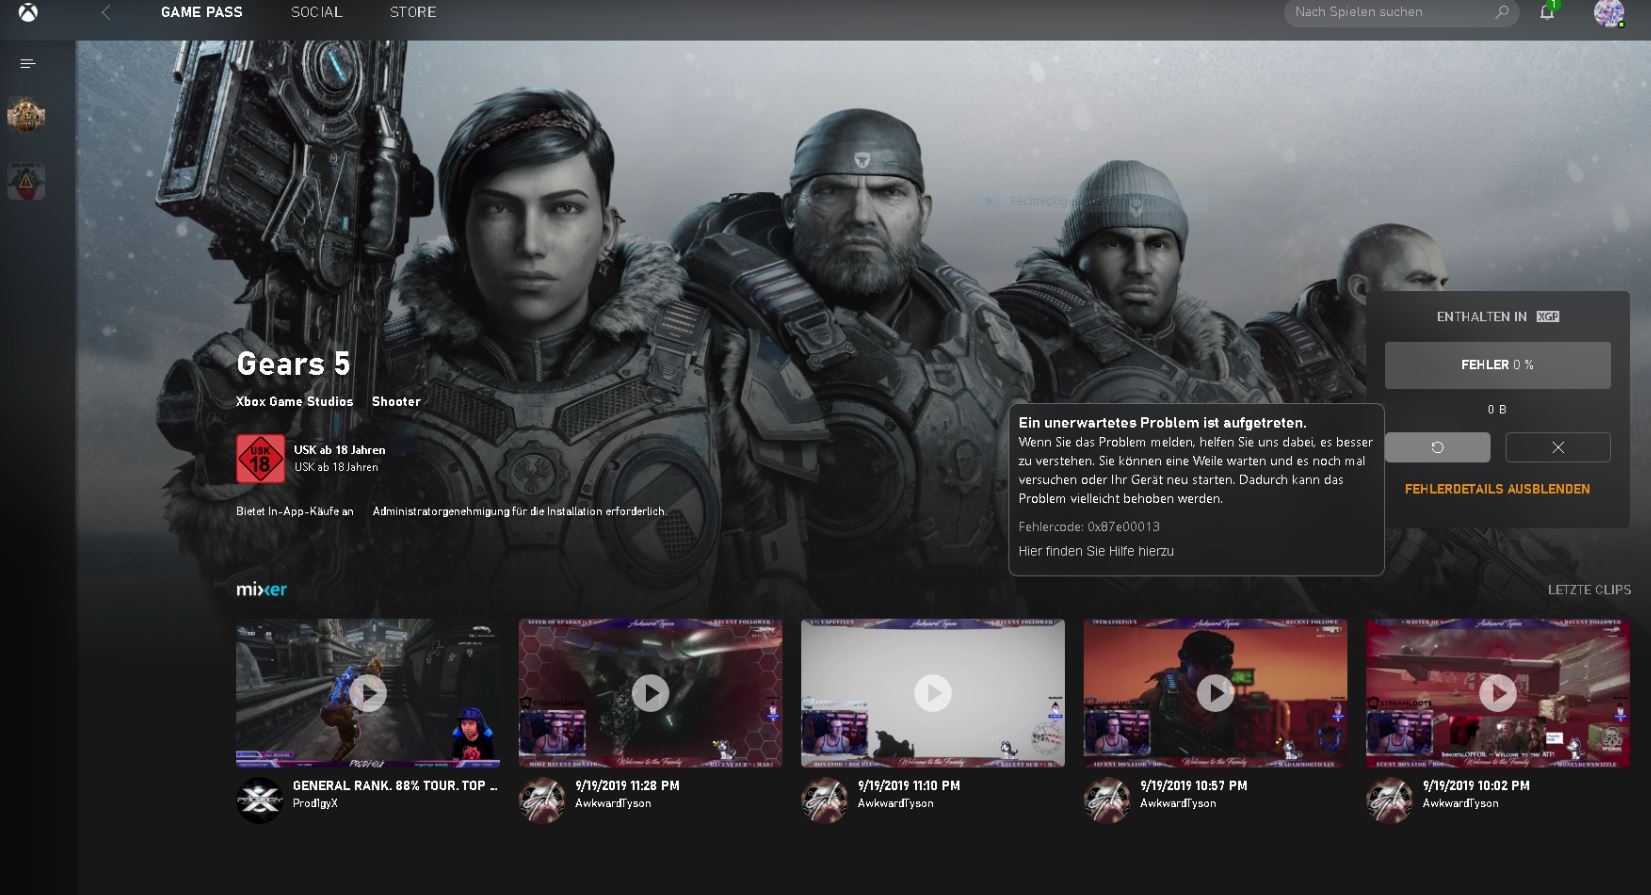Click the Shooter genre link
The height and width of the screenshot is (895, 1651).
pos(396,401)
